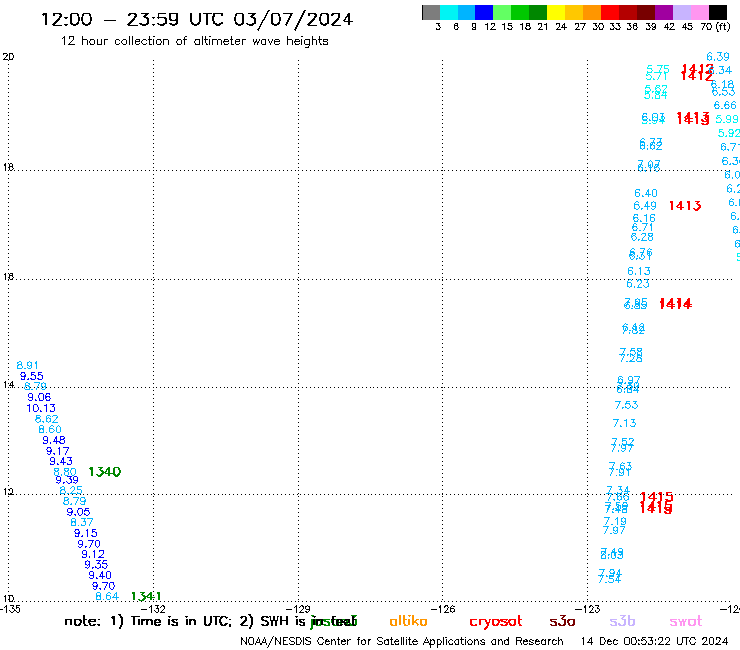The image size is (740, 650).
Task: Click the '45' legend scale label
Action: 687,26
